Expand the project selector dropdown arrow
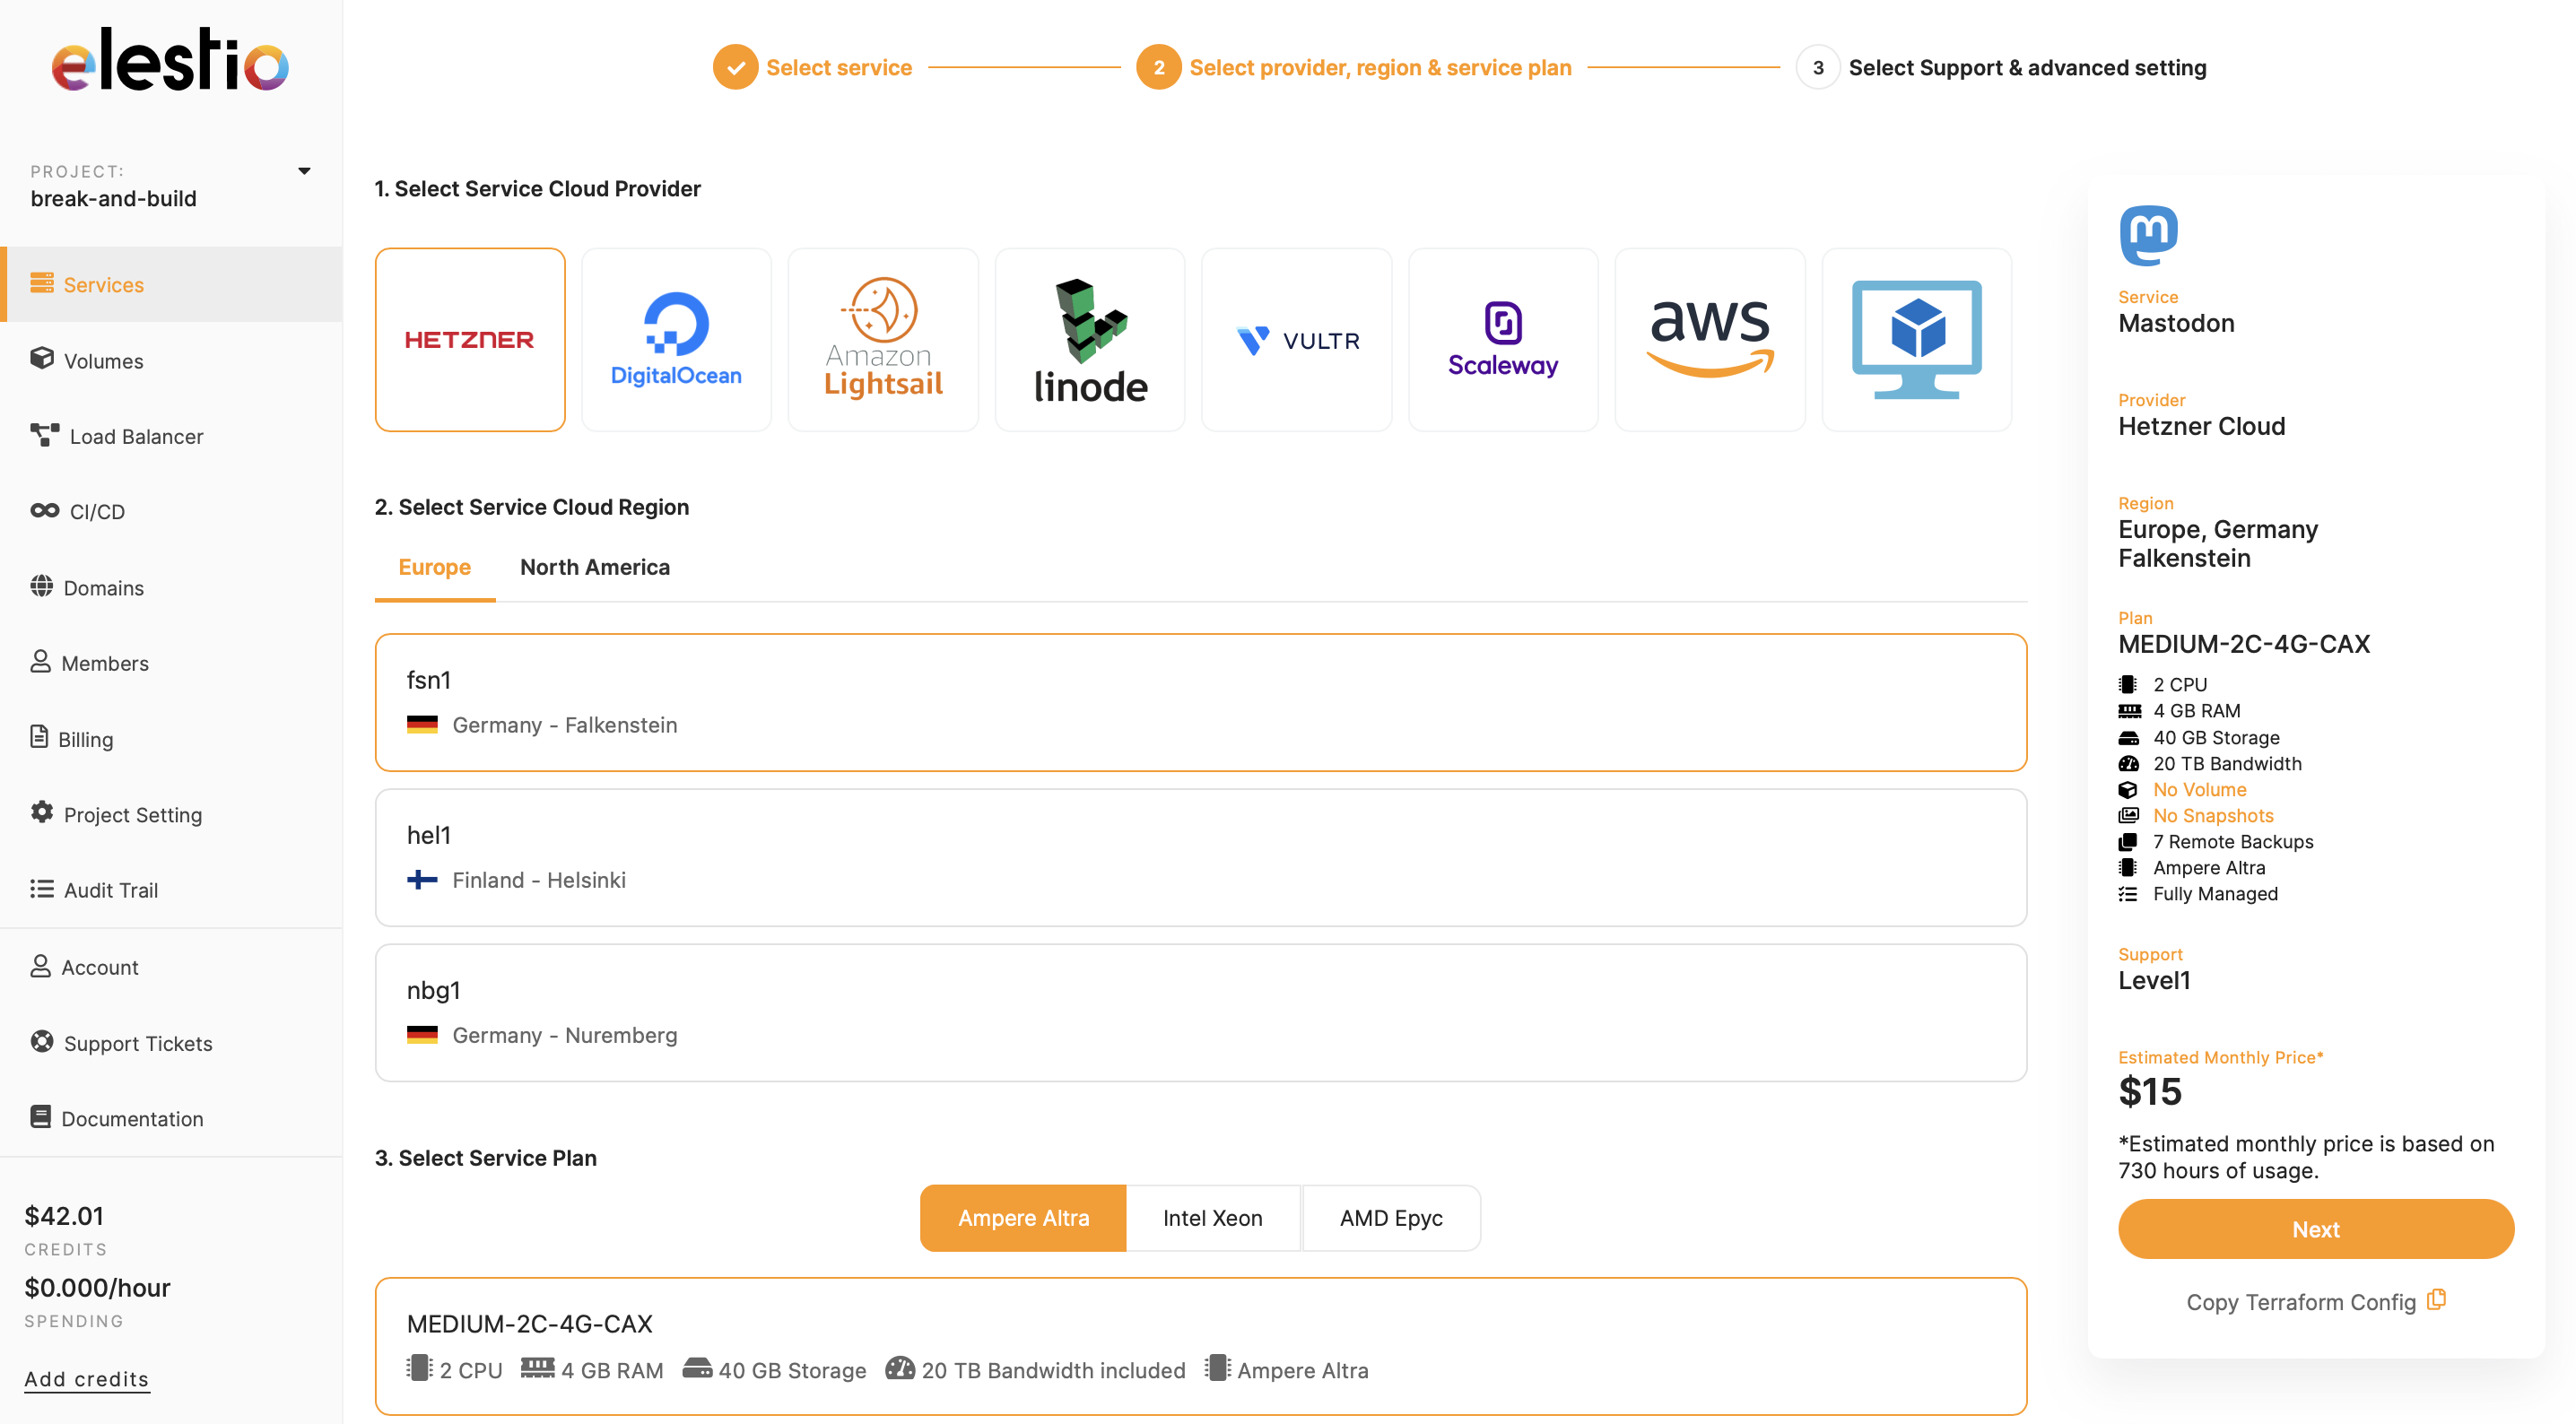 tap(304, 171)
